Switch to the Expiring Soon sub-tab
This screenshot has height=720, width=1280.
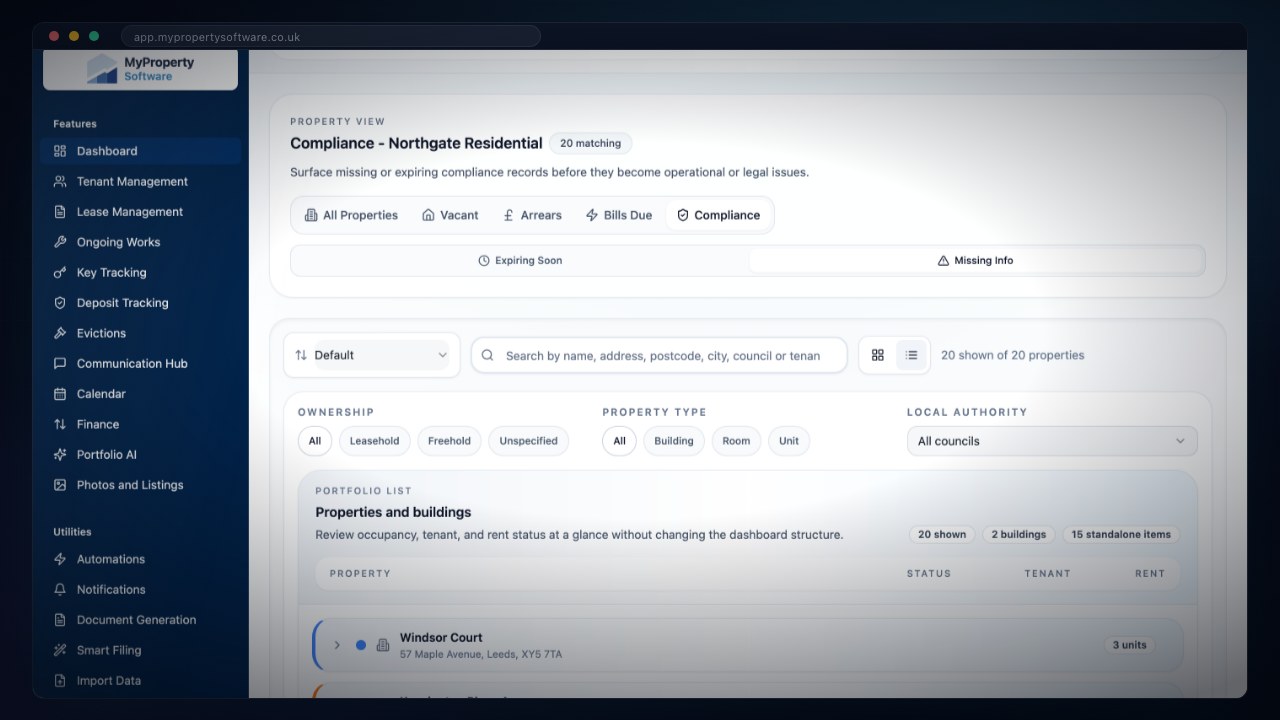click(x=520, y=260)
